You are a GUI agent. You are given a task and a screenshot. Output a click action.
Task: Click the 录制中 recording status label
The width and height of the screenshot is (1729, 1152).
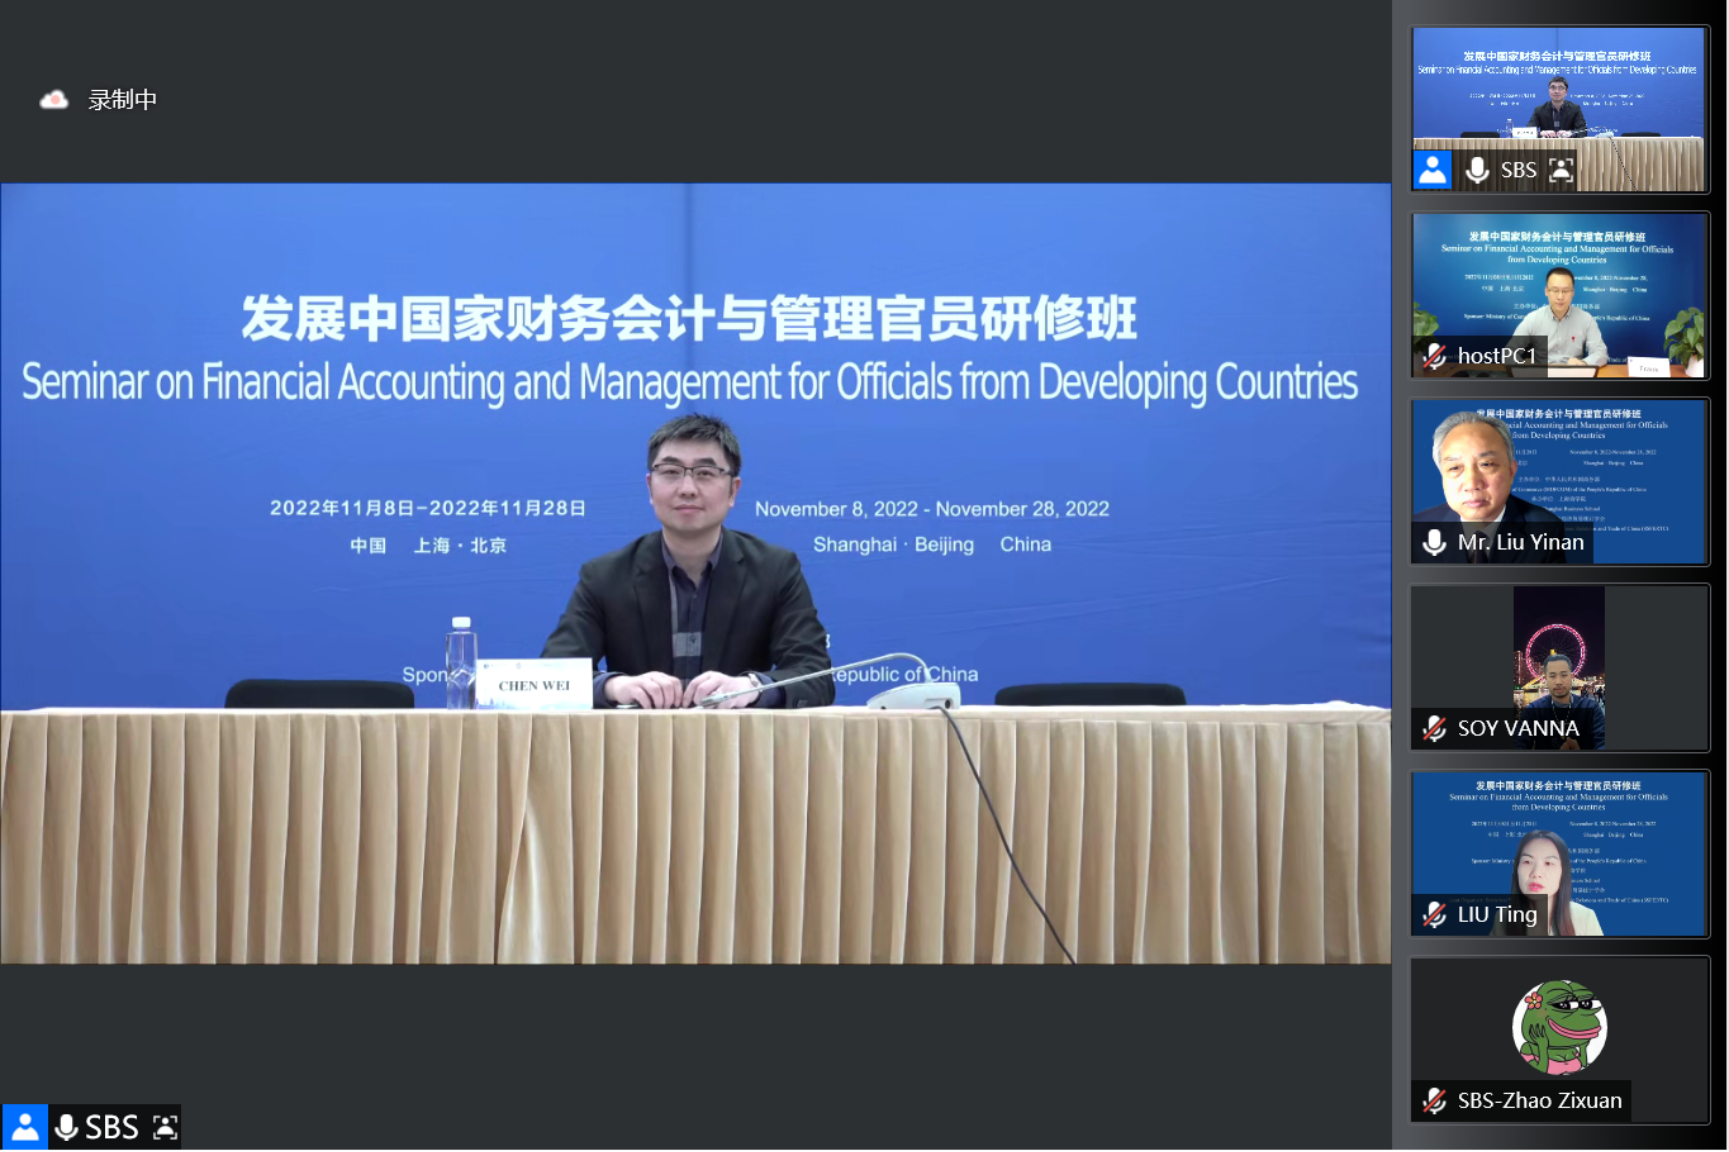tap(121, 99)
